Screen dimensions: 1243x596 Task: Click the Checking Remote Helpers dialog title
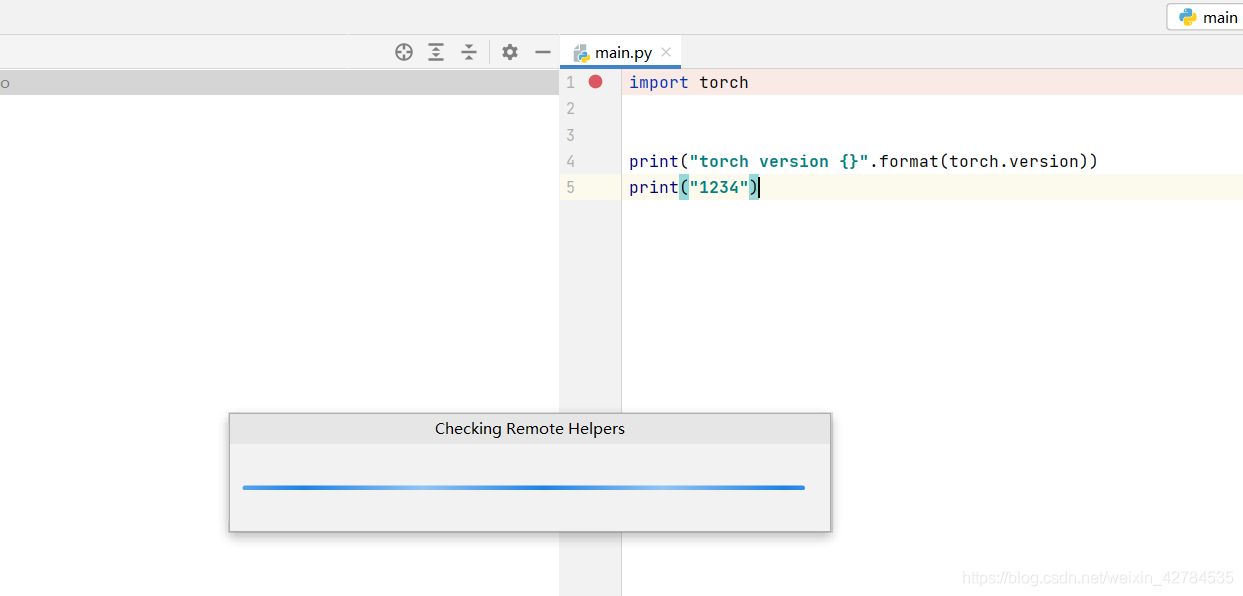click(x=530, y=429)
